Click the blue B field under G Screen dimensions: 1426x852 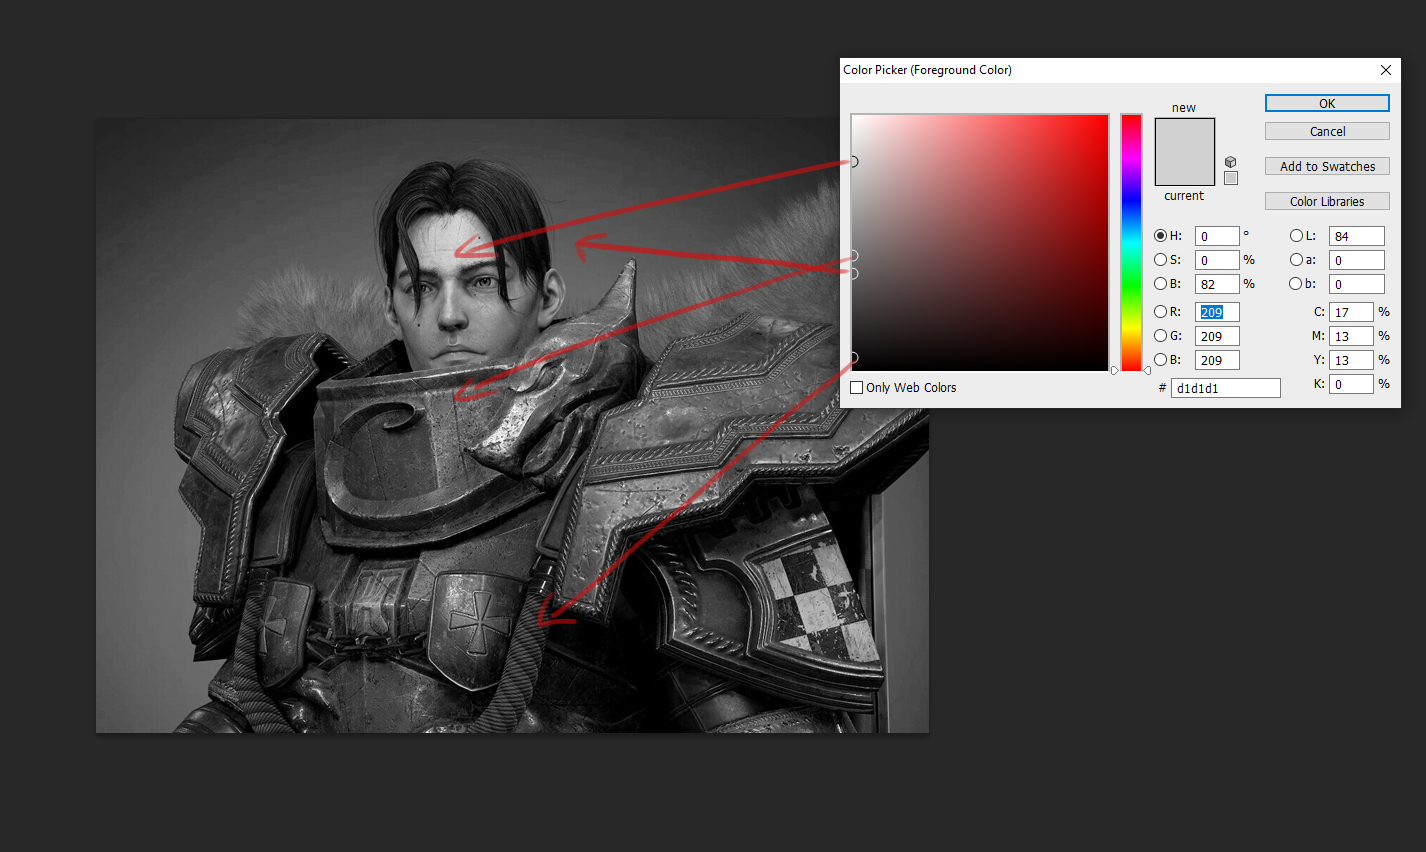[x=1217, y=360]
